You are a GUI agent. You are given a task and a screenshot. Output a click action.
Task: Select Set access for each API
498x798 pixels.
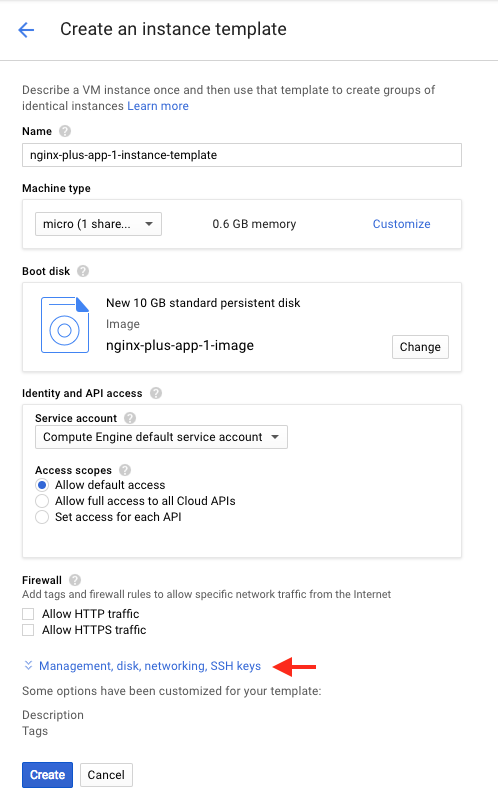(42, 518)
